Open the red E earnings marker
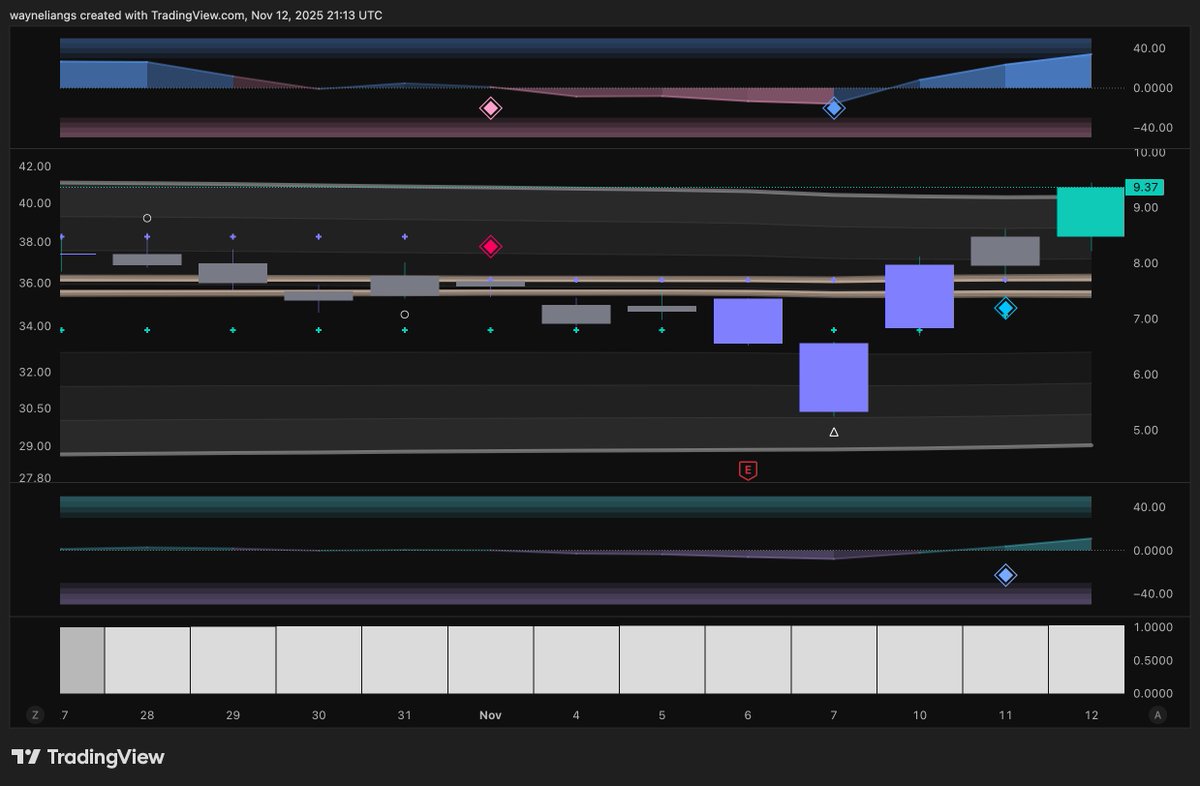 pos(747,470)
